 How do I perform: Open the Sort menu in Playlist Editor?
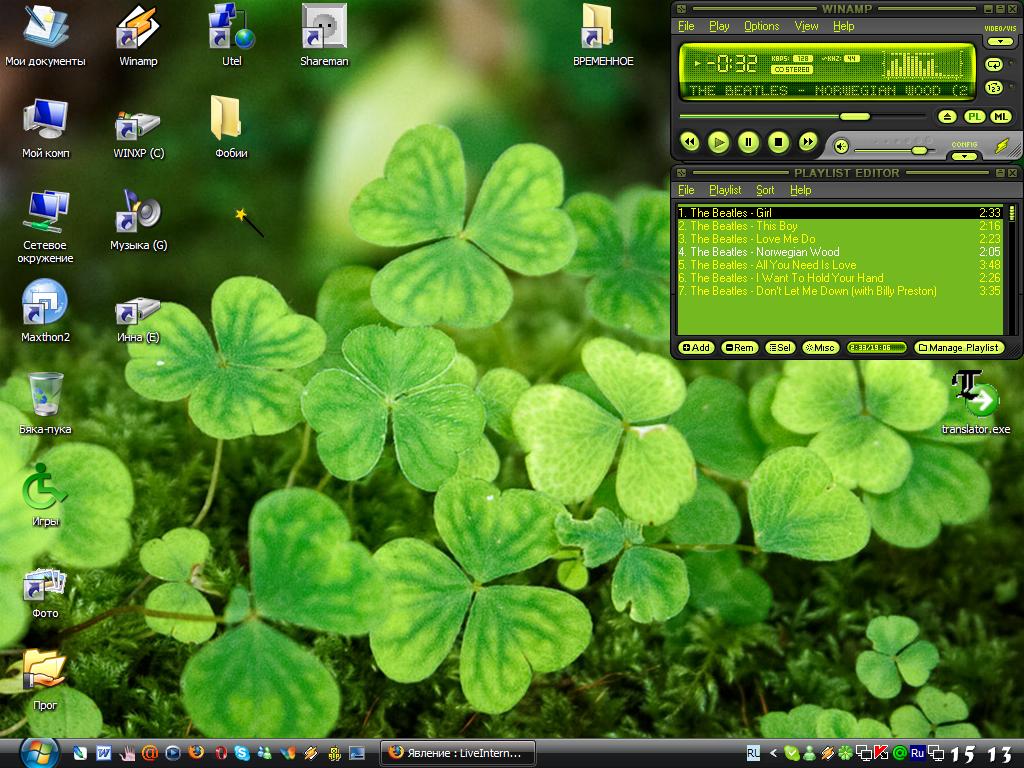(765, 190)
